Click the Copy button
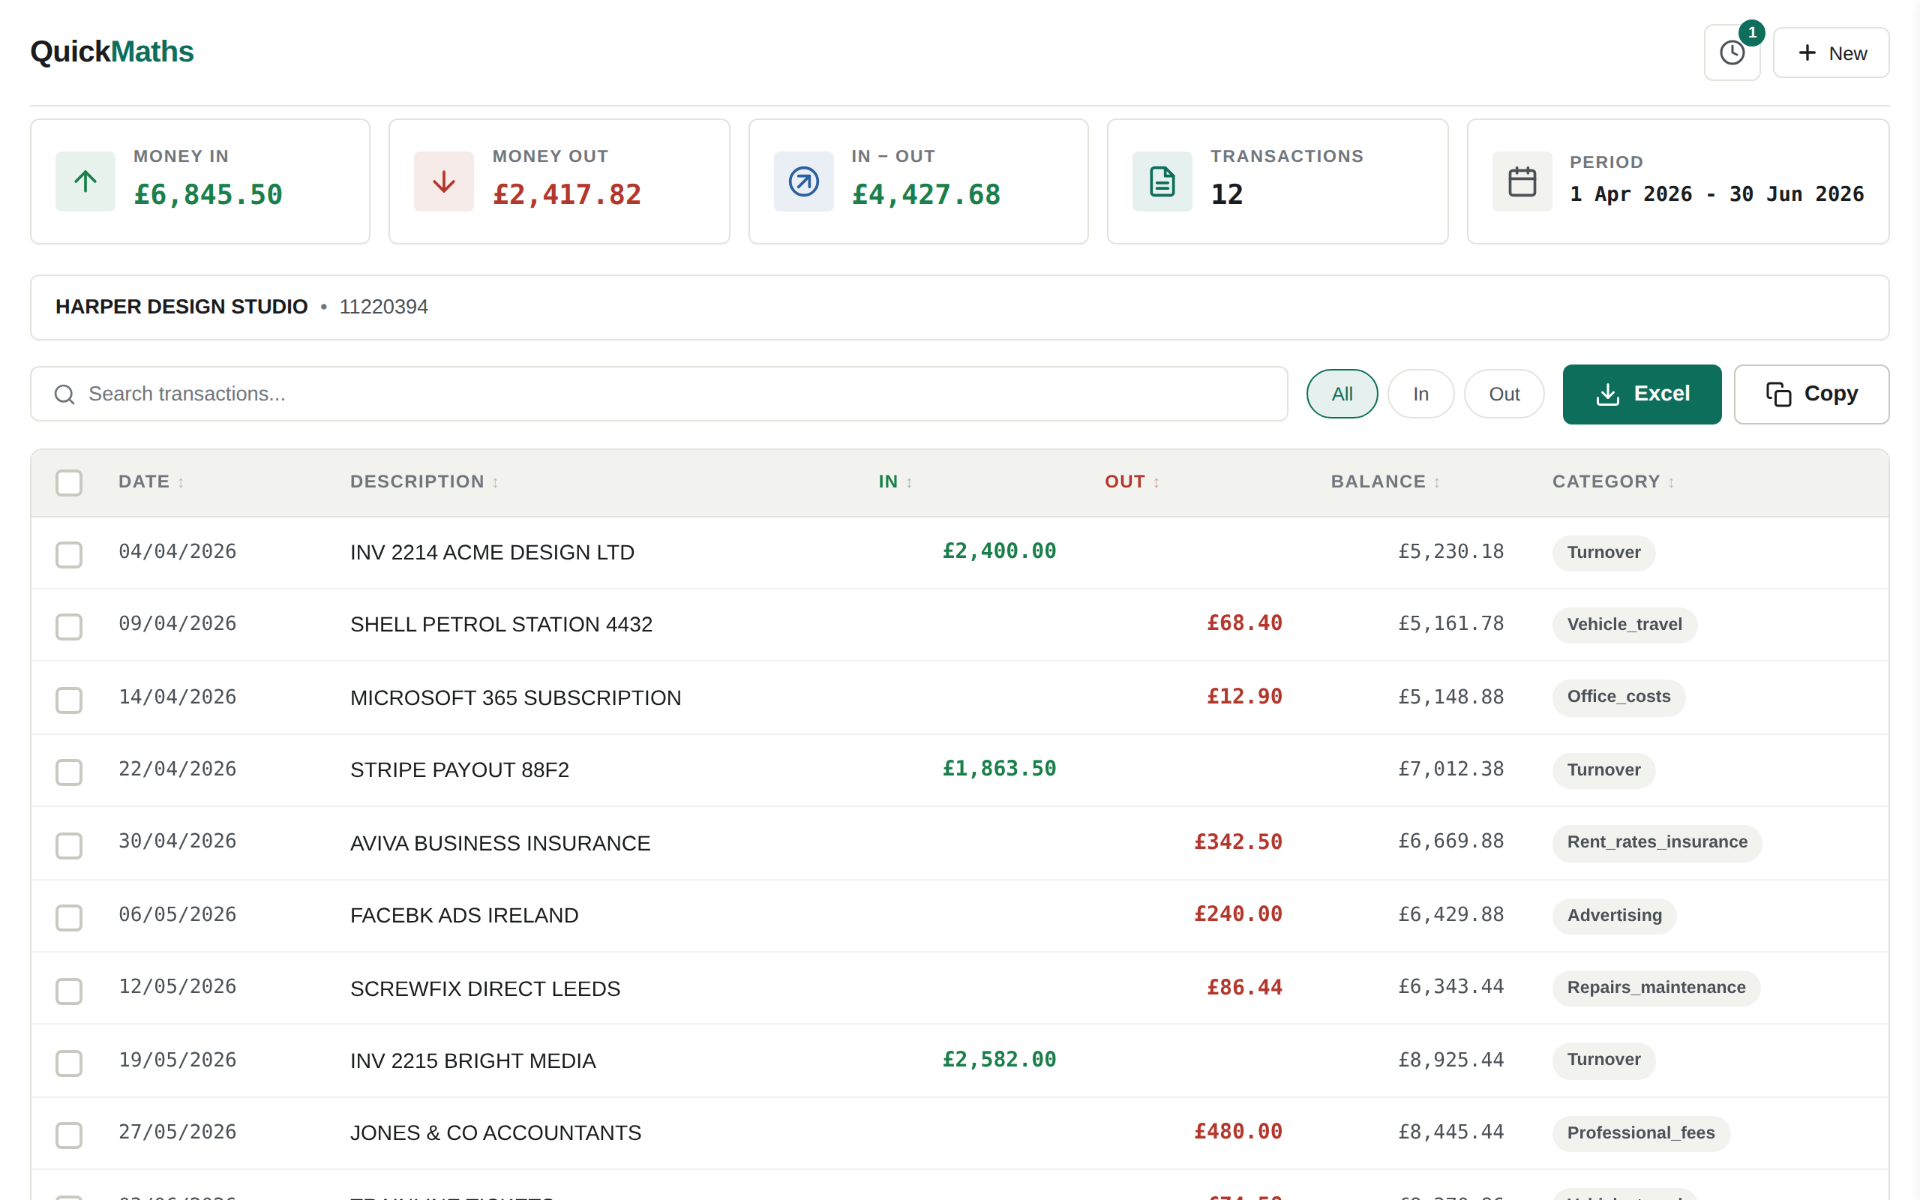This screenshot has width=1920, height=1200. 1811,394
